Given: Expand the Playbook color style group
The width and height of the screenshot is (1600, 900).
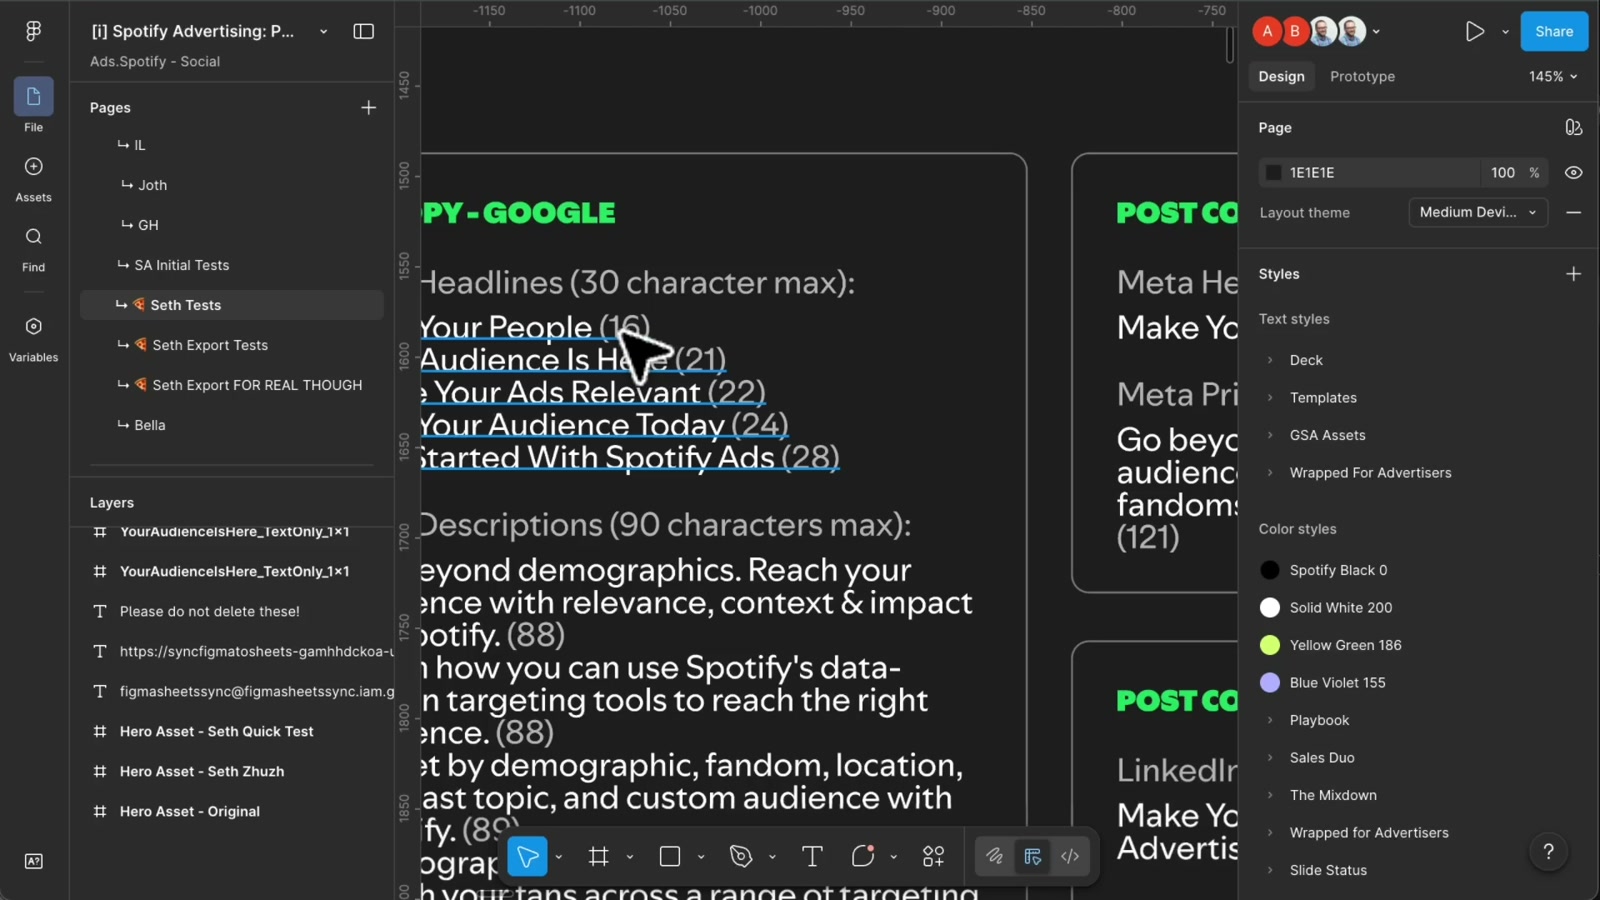Looking at the screenshot, I should click(1270, 720).
